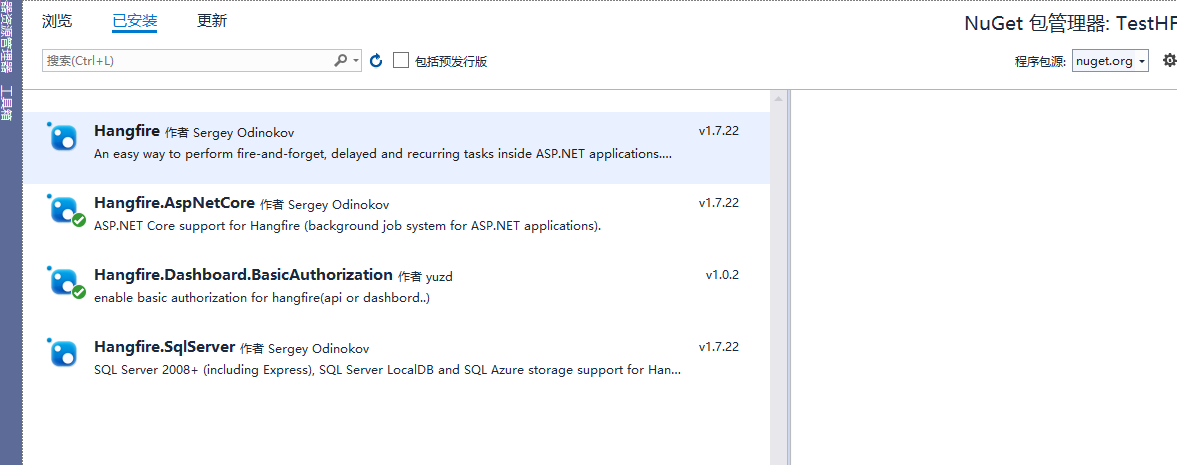Image resolution: width=1177 pixels, height=465 pixels.
Task: Click the magnifier search icon
Action: pos(341,61)
